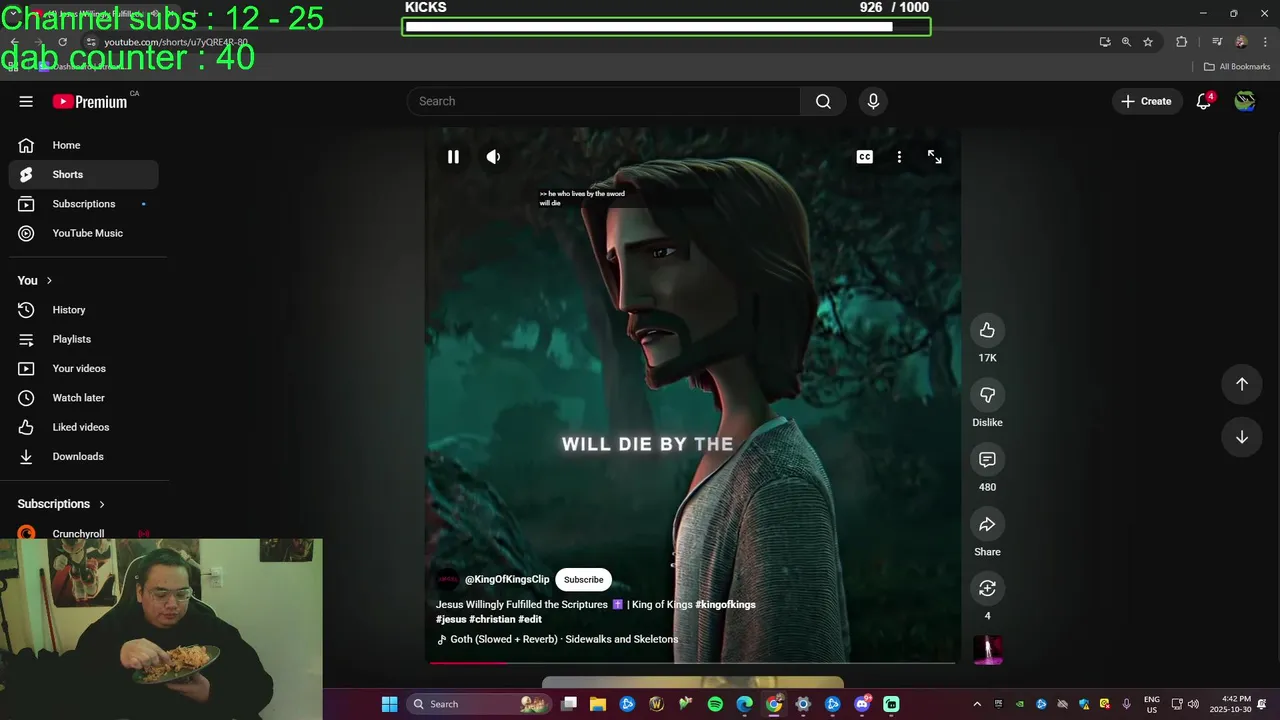1280x720 pixels.
Task: Bookmark this page with the star icon
Action: [1148, 42]
